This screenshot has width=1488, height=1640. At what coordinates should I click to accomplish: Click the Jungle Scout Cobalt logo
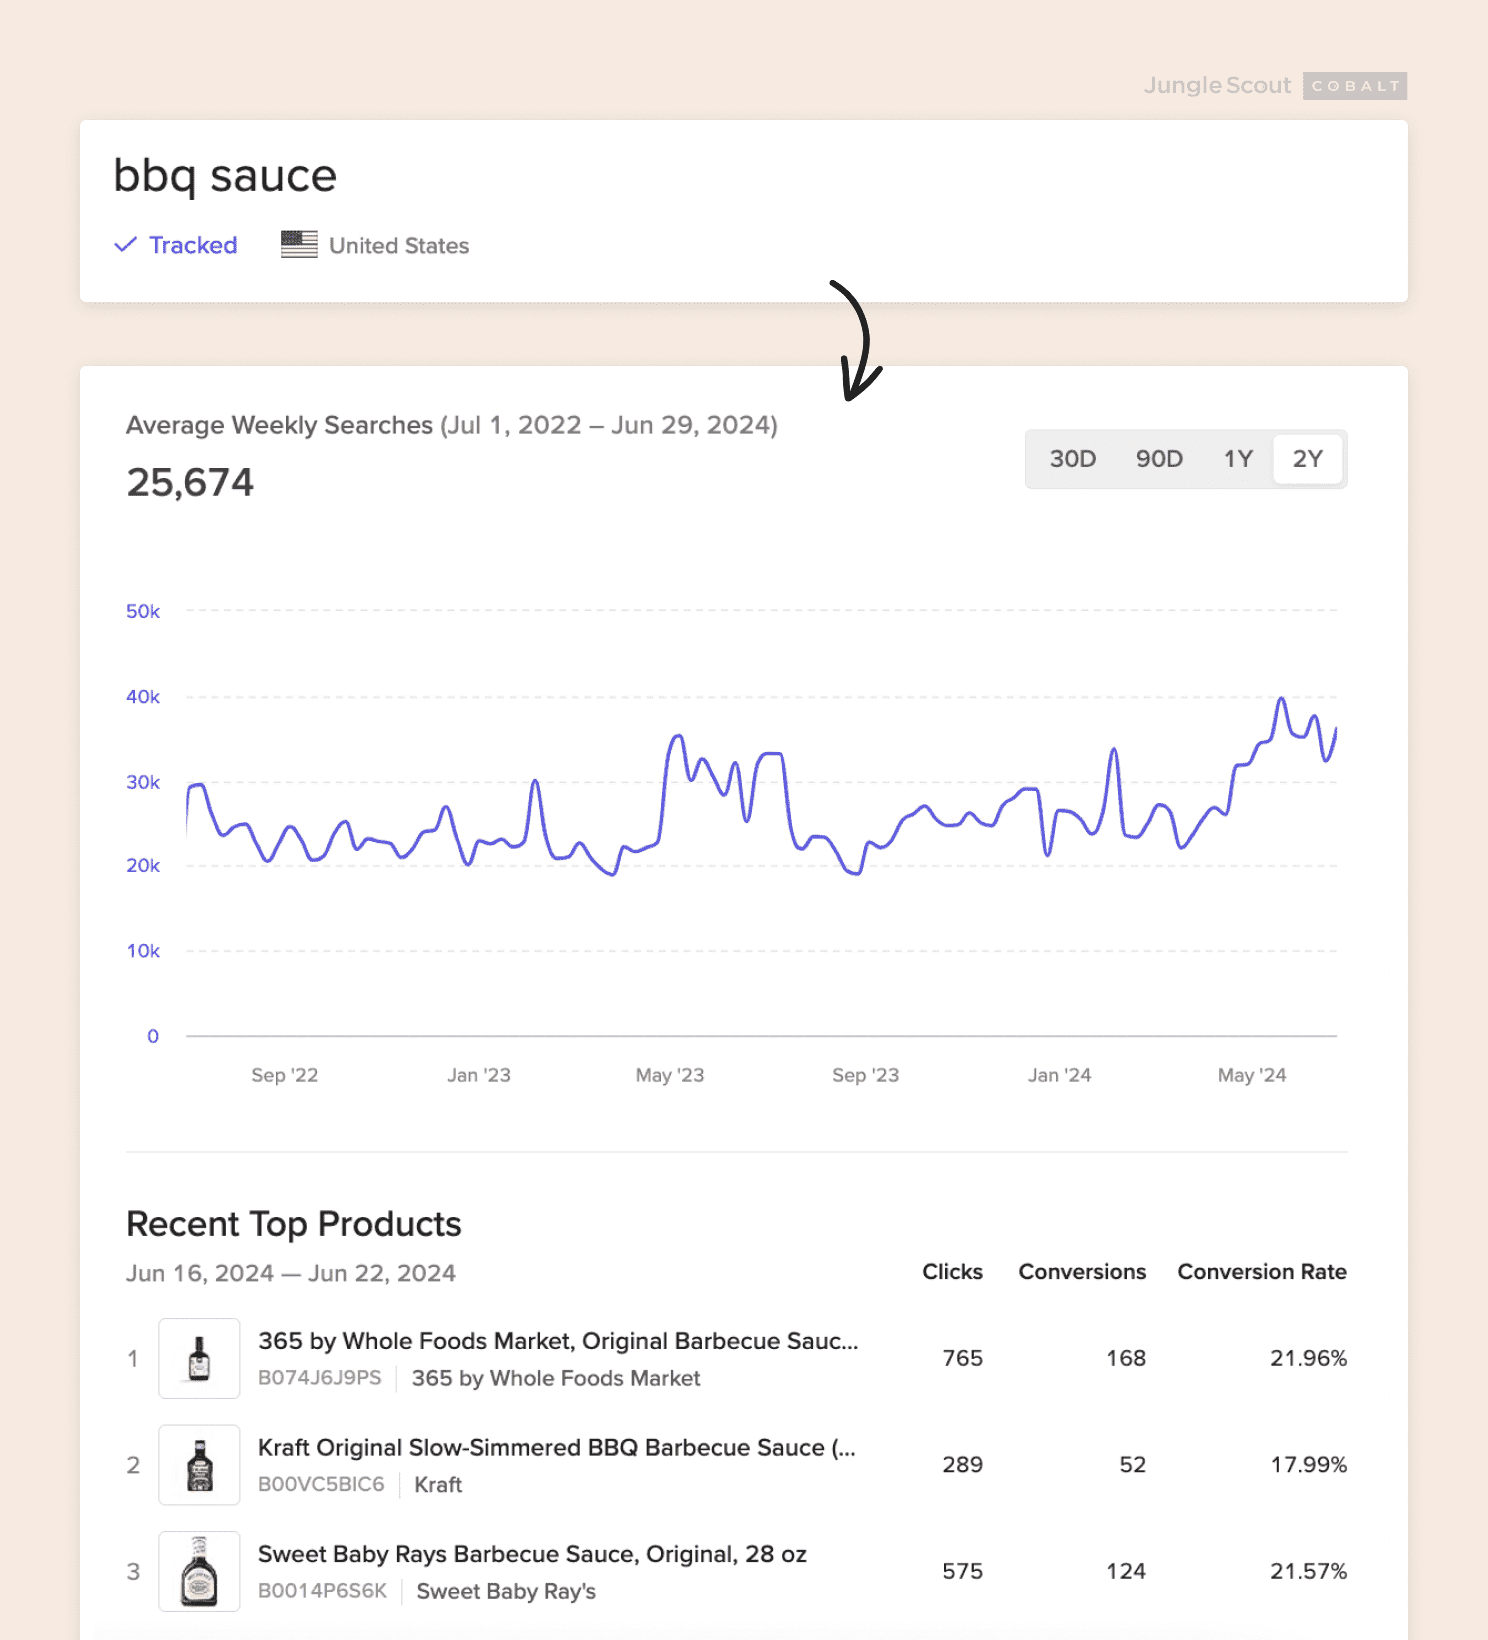click(1274, 86)
